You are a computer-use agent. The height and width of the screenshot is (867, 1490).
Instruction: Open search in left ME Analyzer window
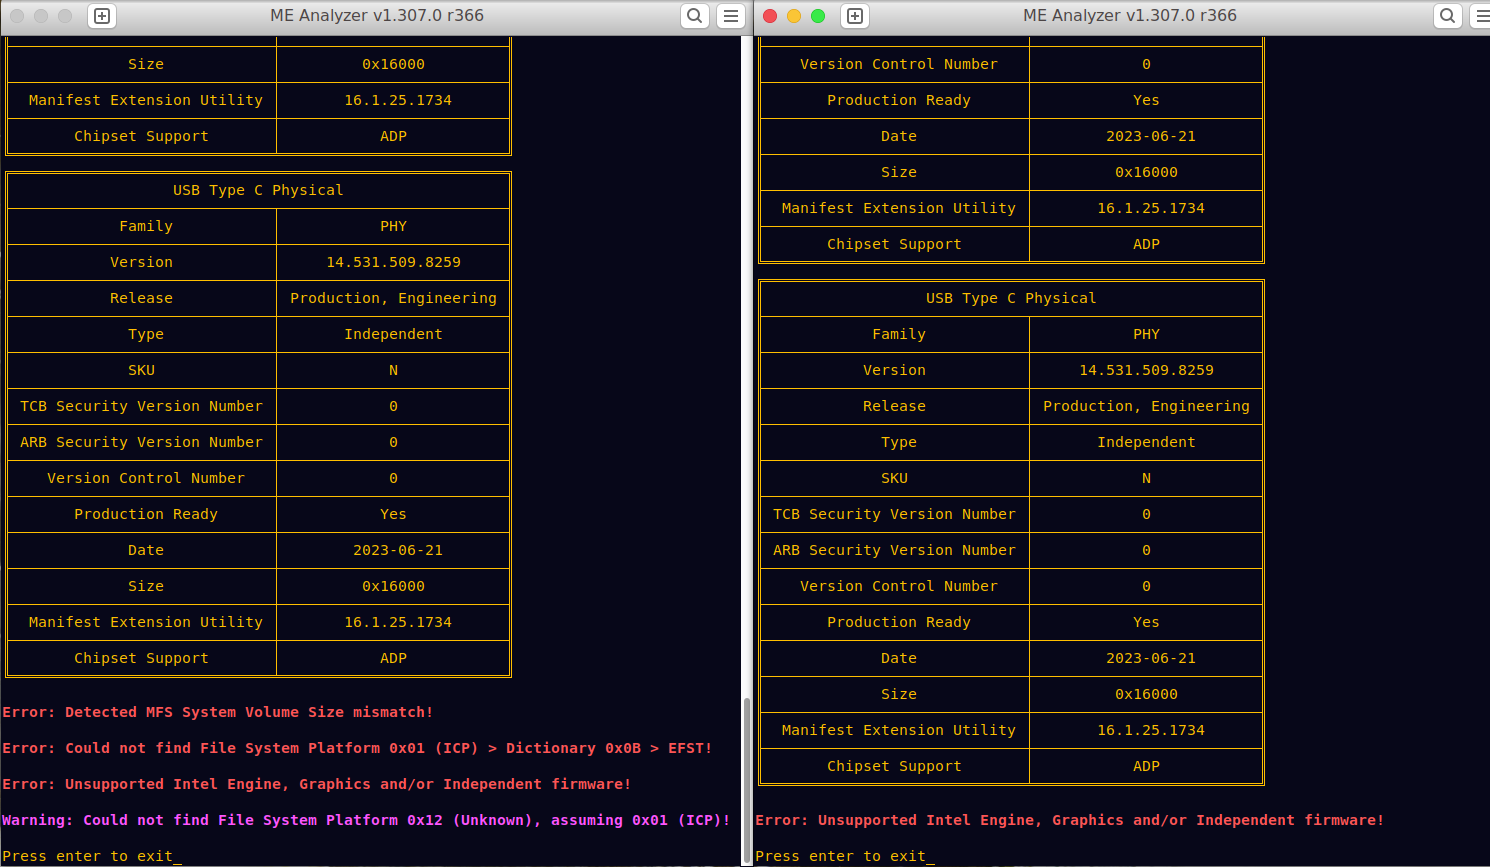point(694,16)
